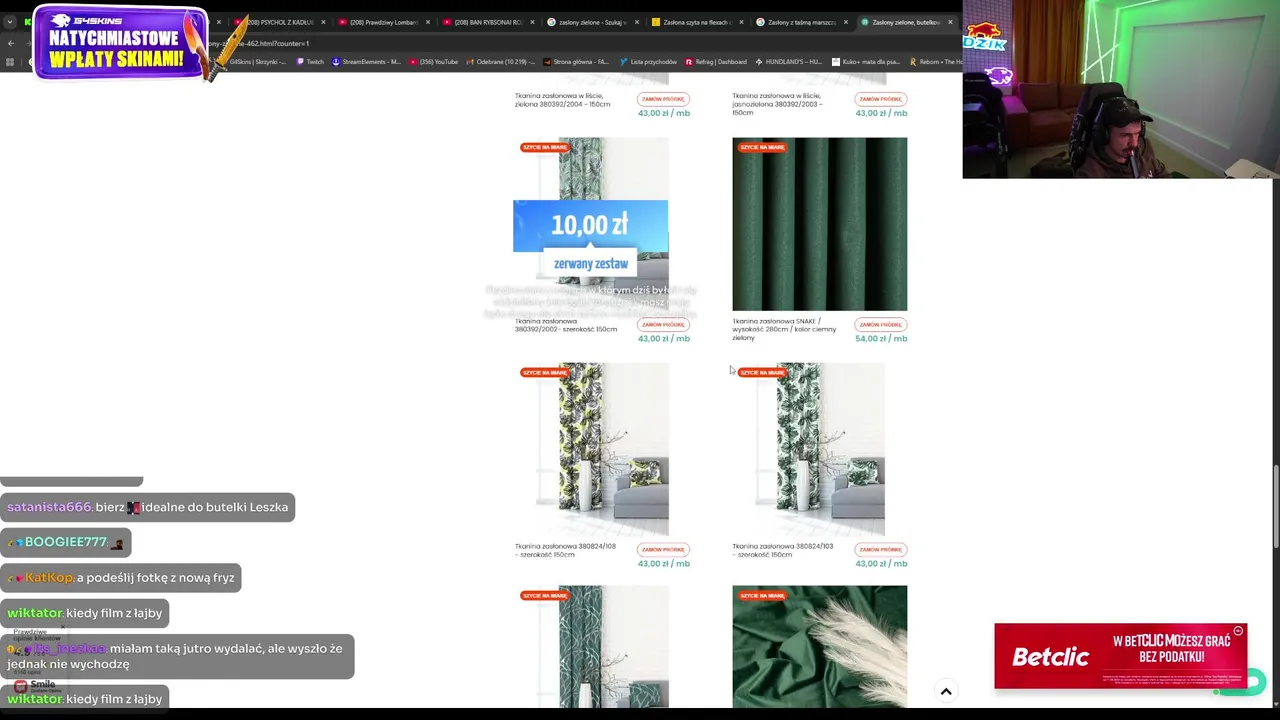Click ZAMÓW PRÓBKĘ for fabric 380824/103
Screen dimensions: 1280x720
[881, 549]
